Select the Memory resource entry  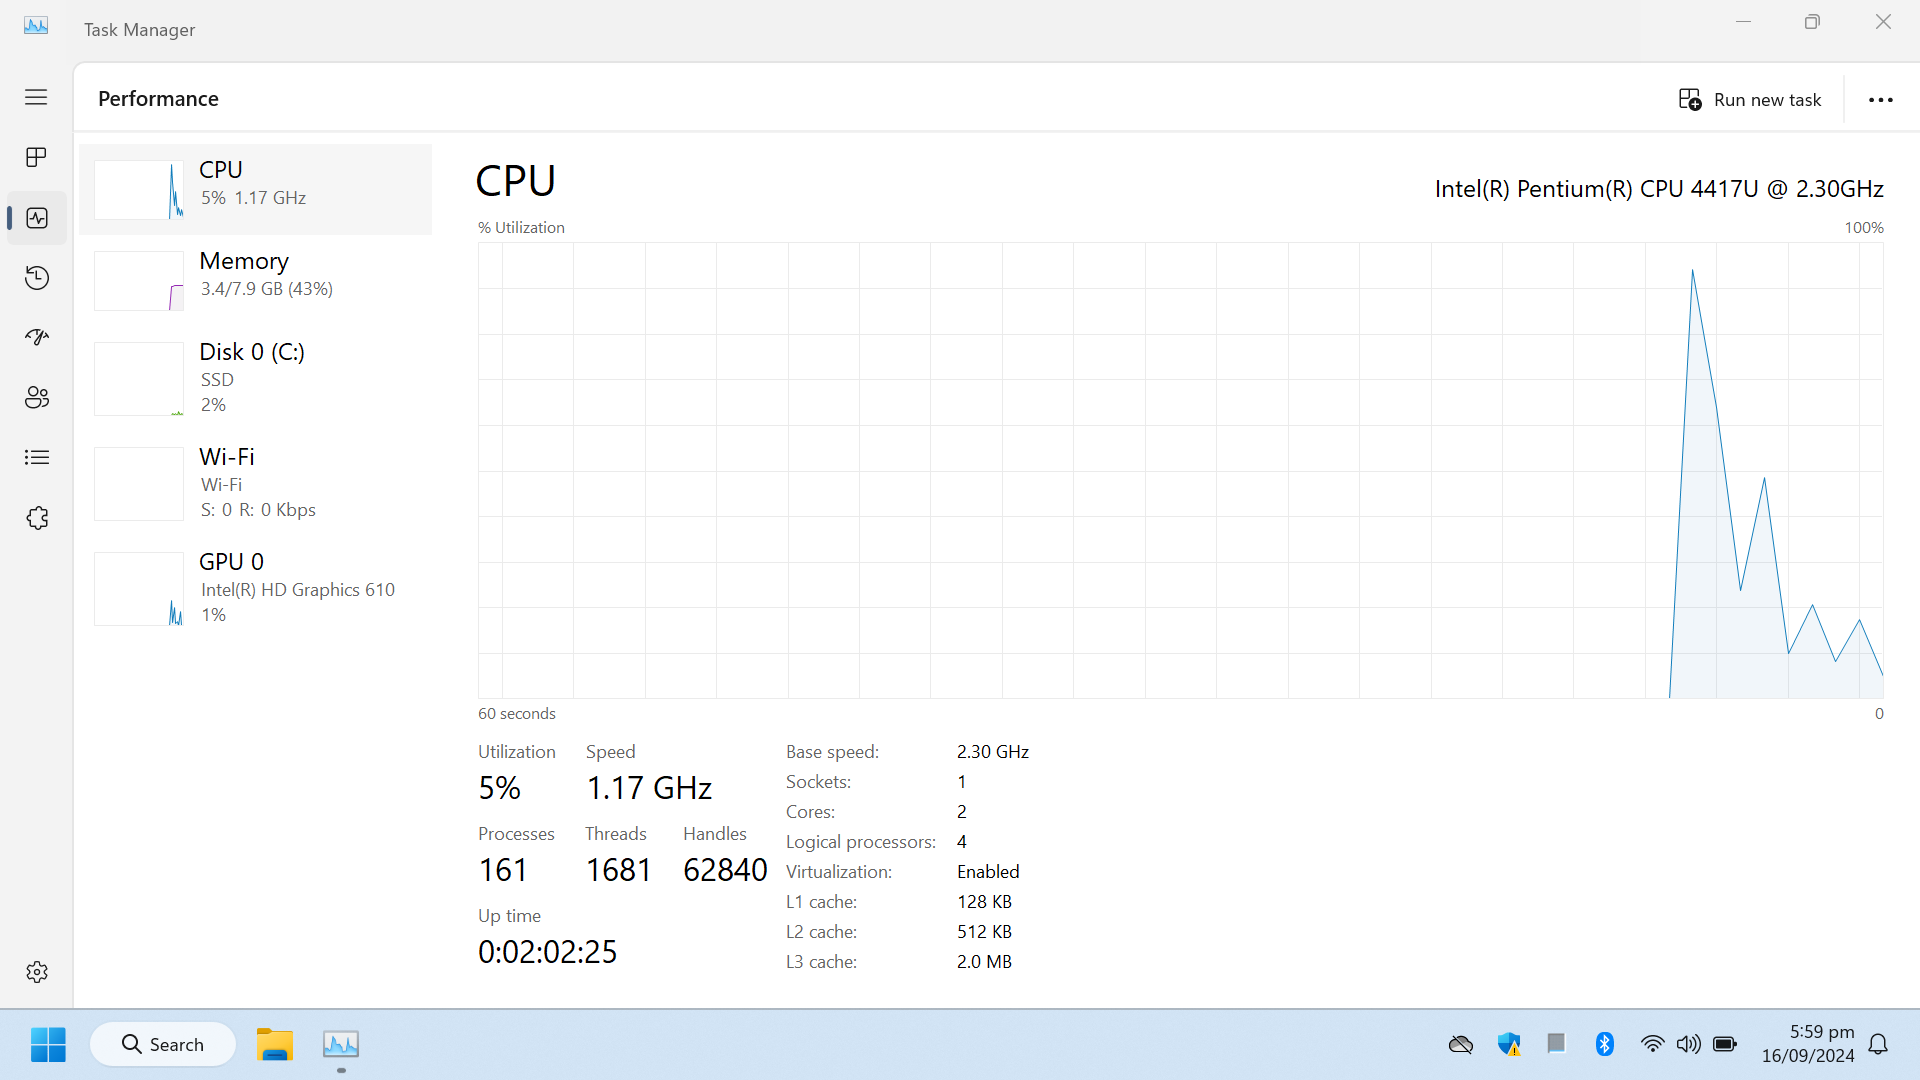coord(256,280)
